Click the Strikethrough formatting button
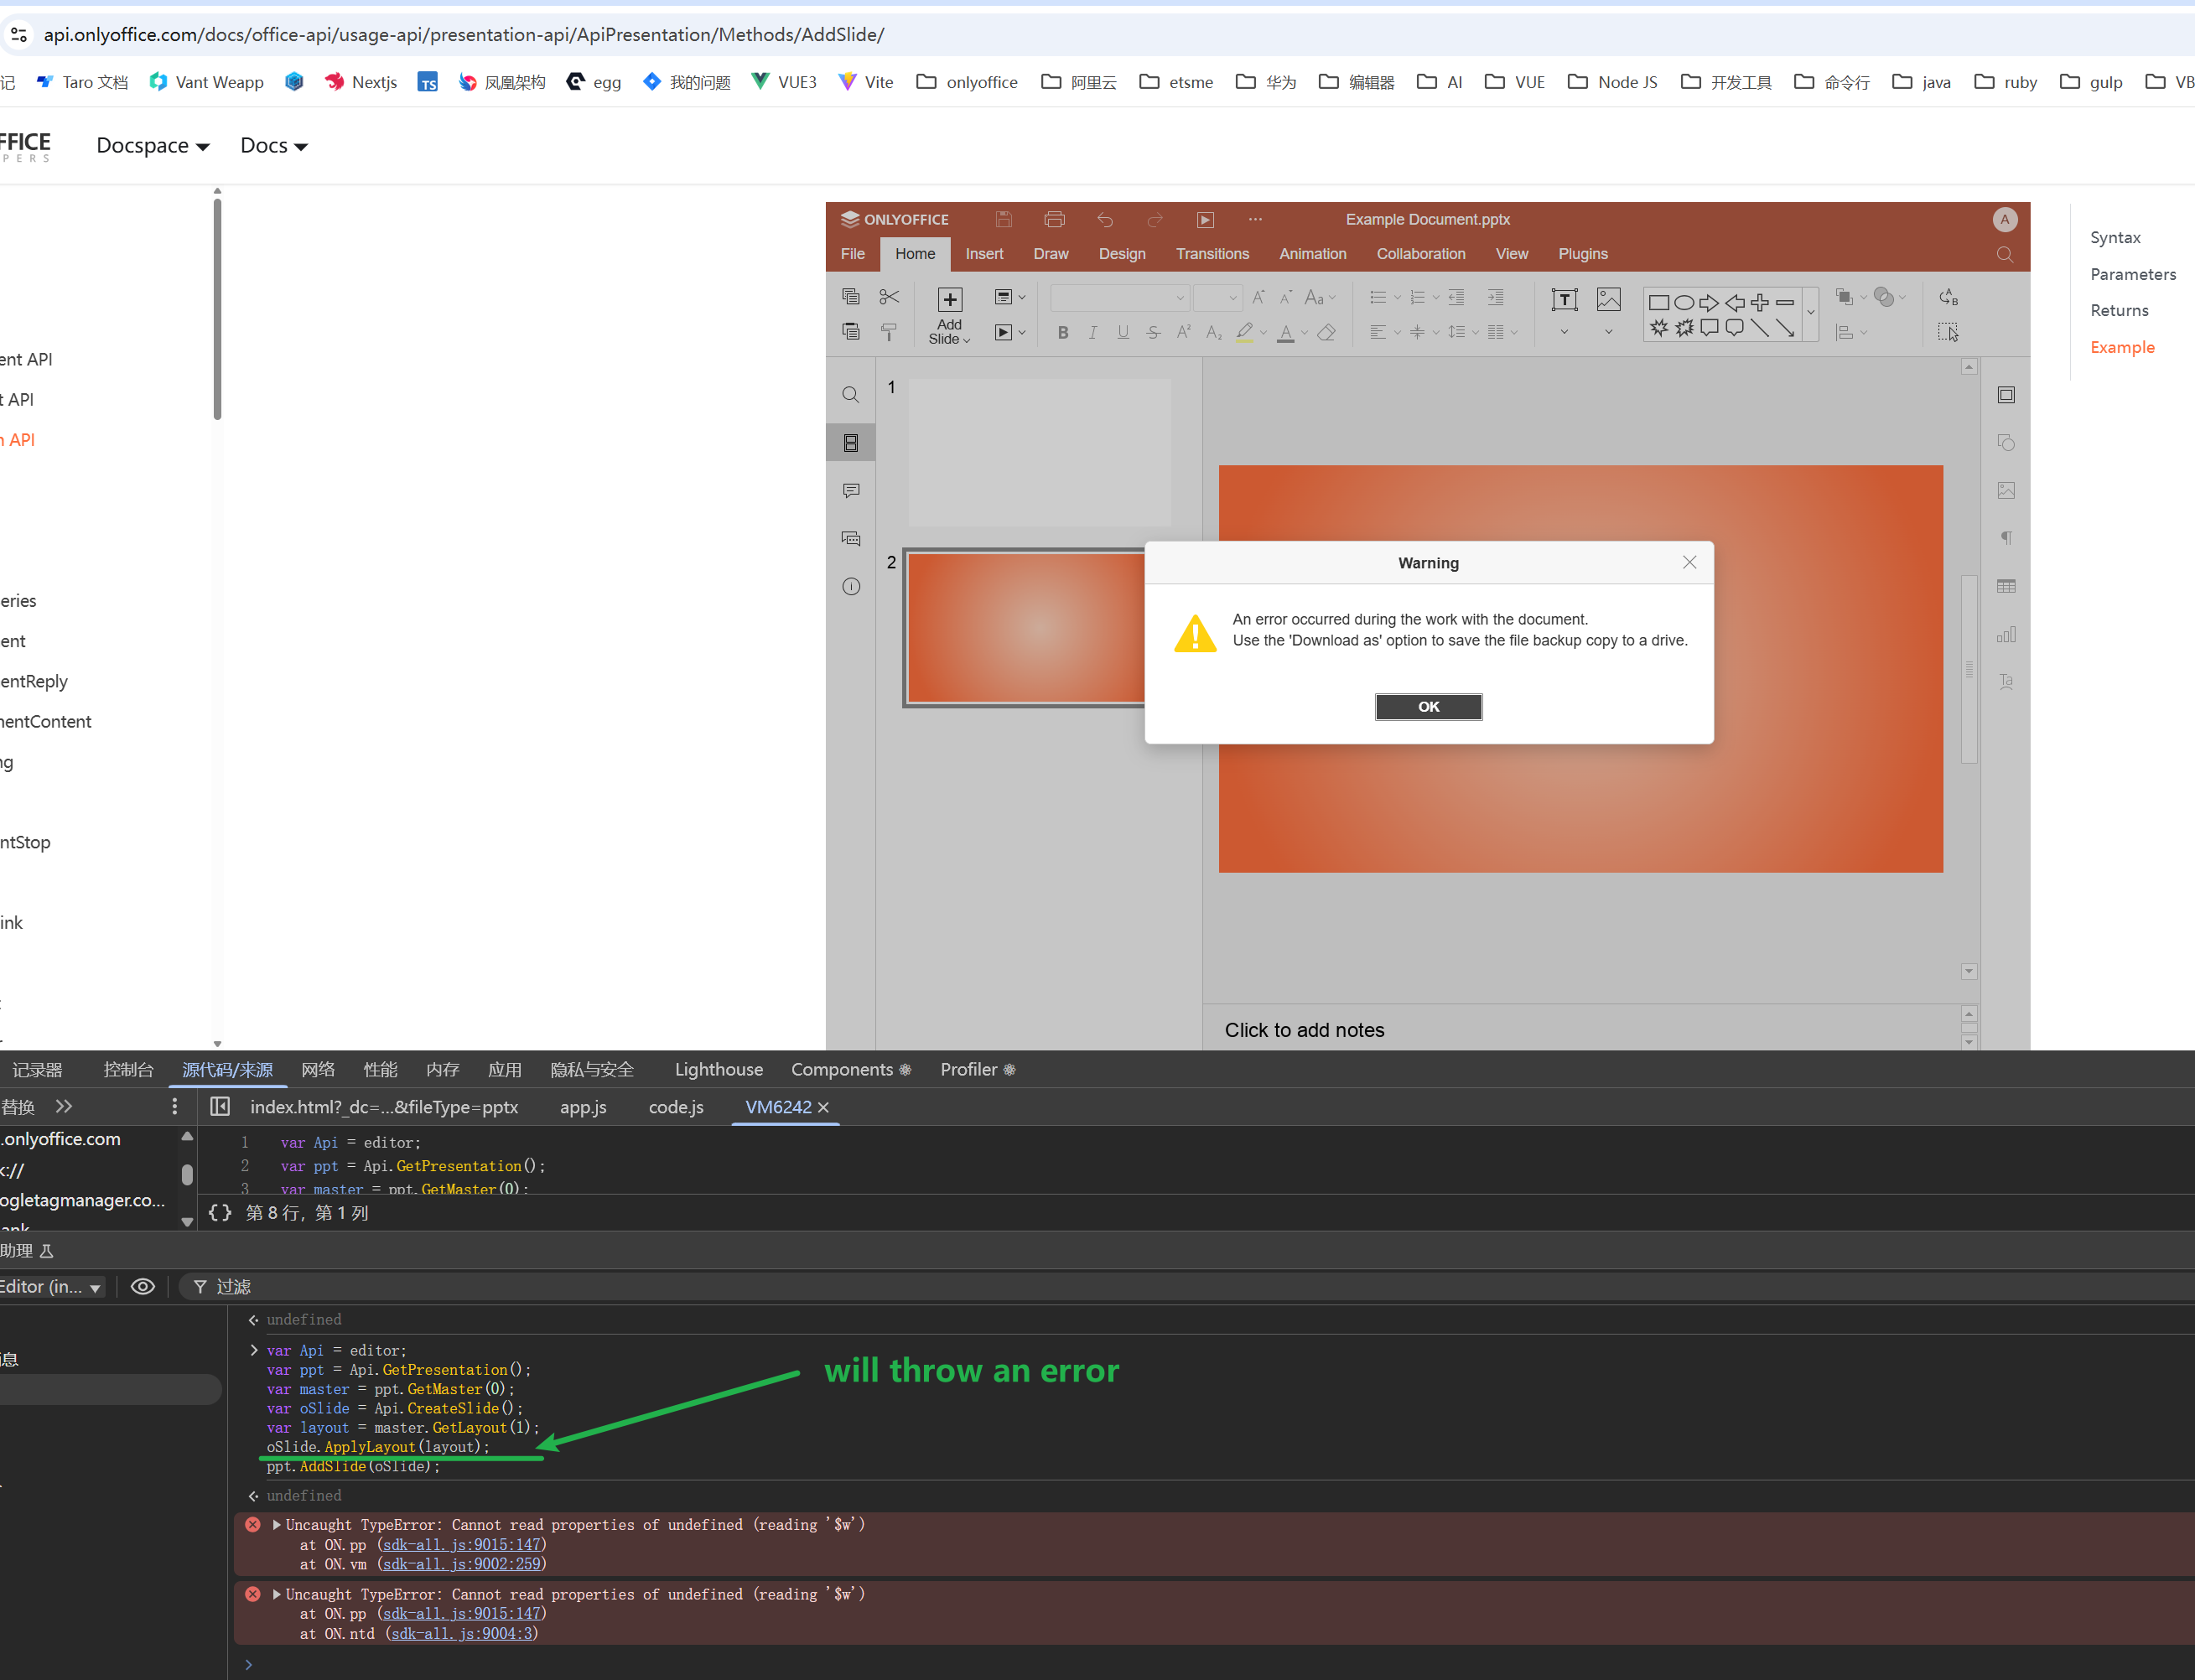The image size is (2195, 1680). (x=1153, y=332)
